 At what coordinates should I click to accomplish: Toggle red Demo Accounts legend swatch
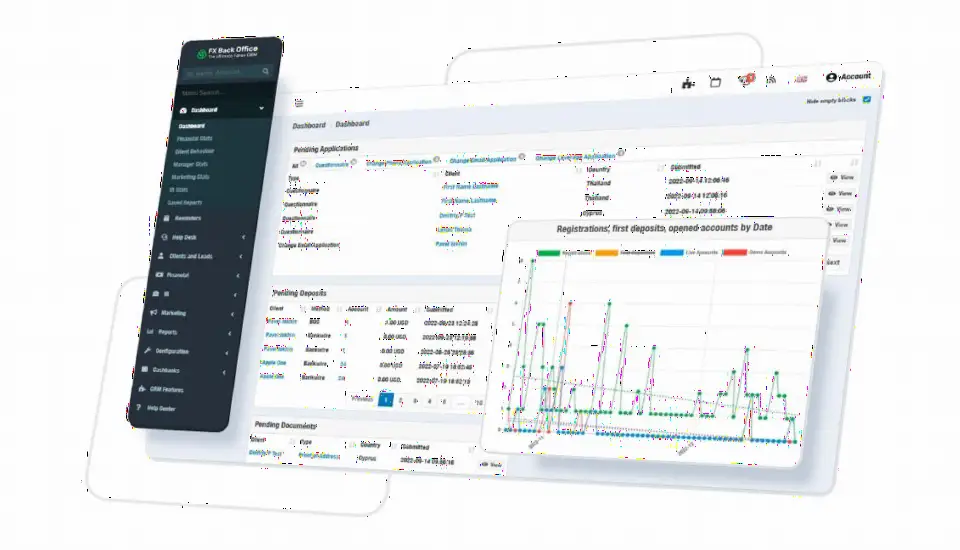click(735, 252)
